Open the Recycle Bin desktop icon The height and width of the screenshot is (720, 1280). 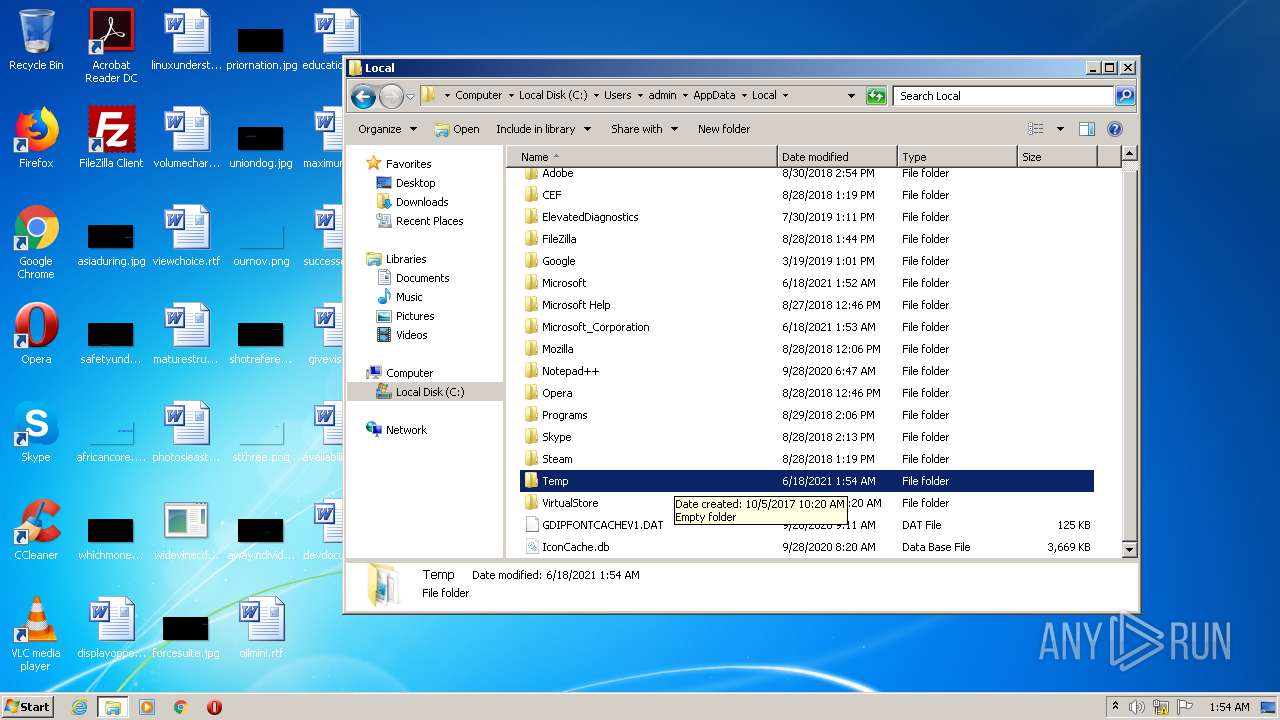(x=36, y=41)
